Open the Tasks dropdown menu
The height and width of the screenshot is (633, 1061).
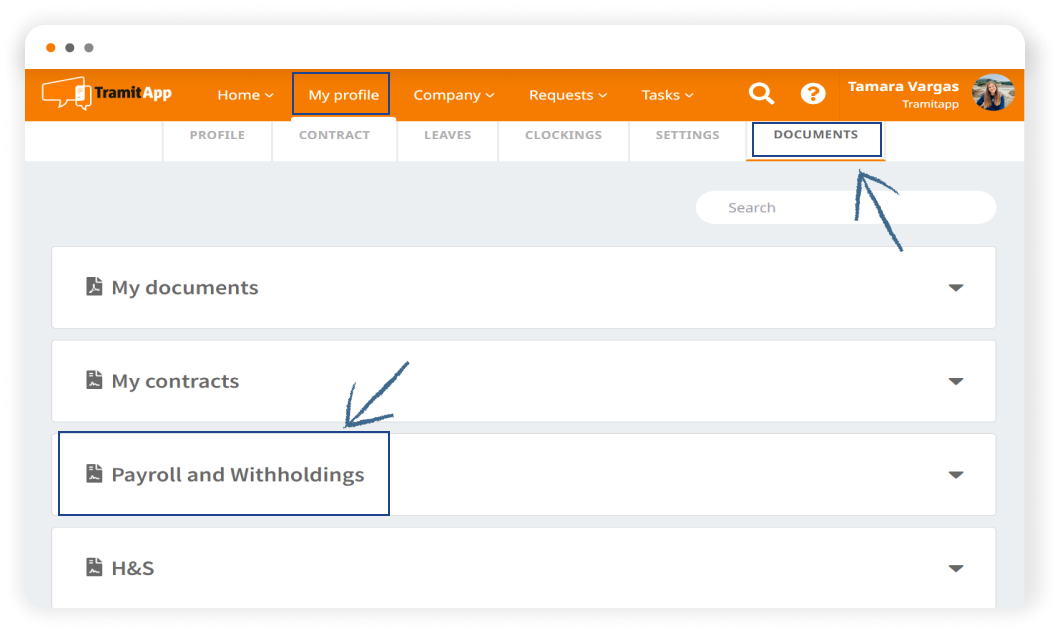pyautogui.click(x=667, y=95)
